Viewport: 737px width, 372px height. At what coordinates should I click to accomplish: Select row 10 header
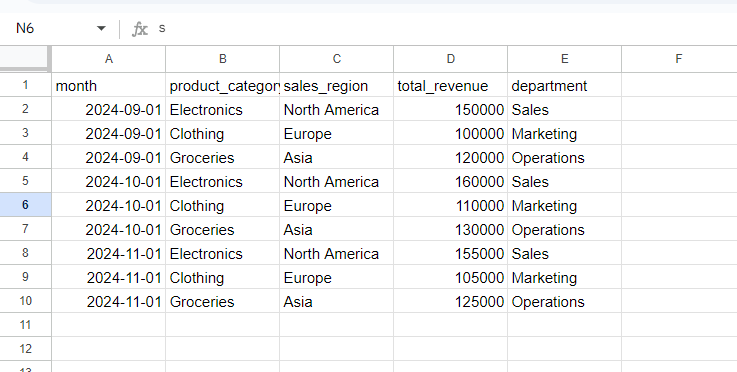(25, 301)
